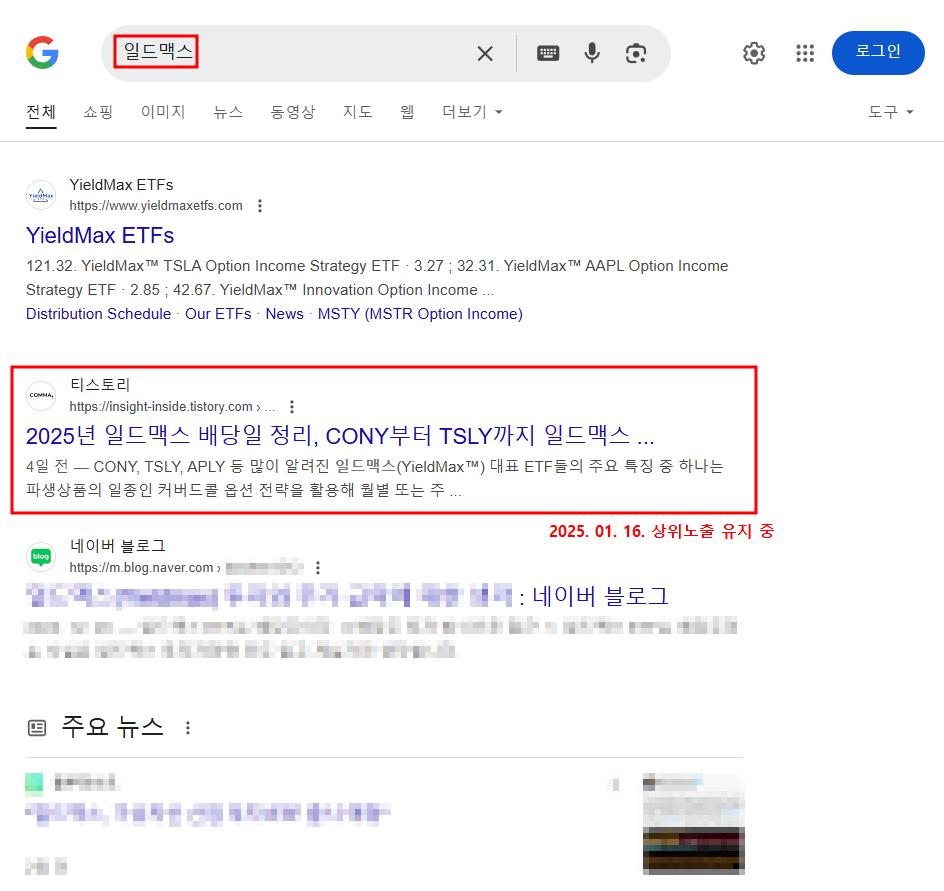Open the blurred news article thumbnail

click(694, 824)
